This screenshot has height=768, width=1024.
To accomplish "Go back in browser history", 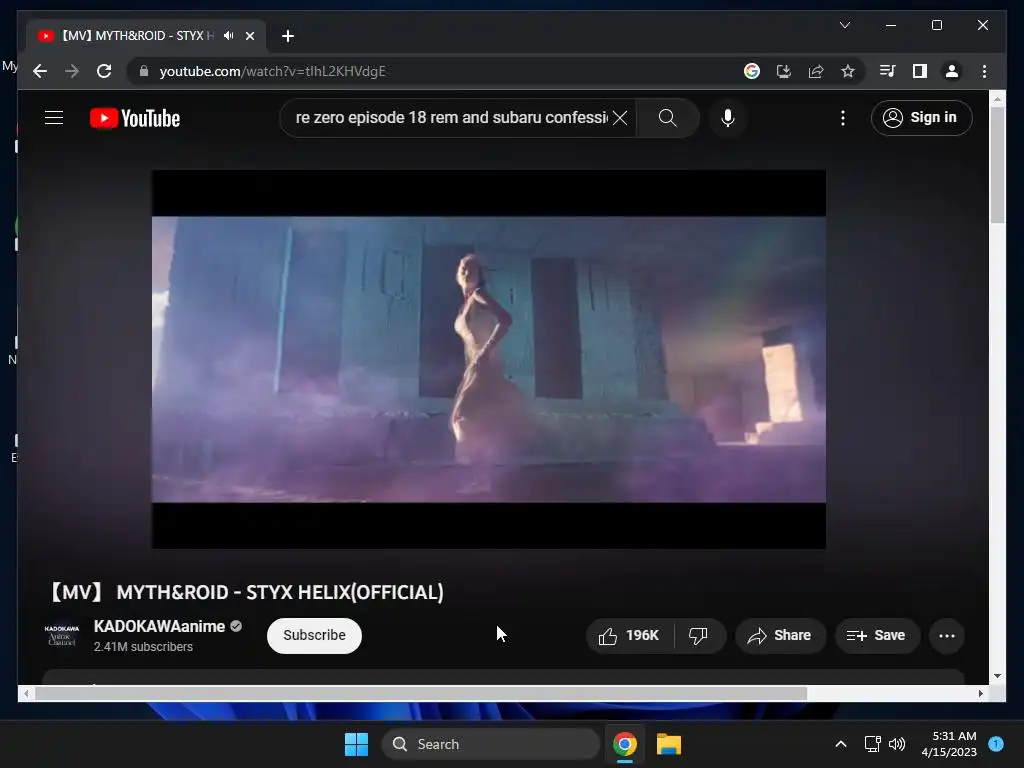I will tap(40, 71).
